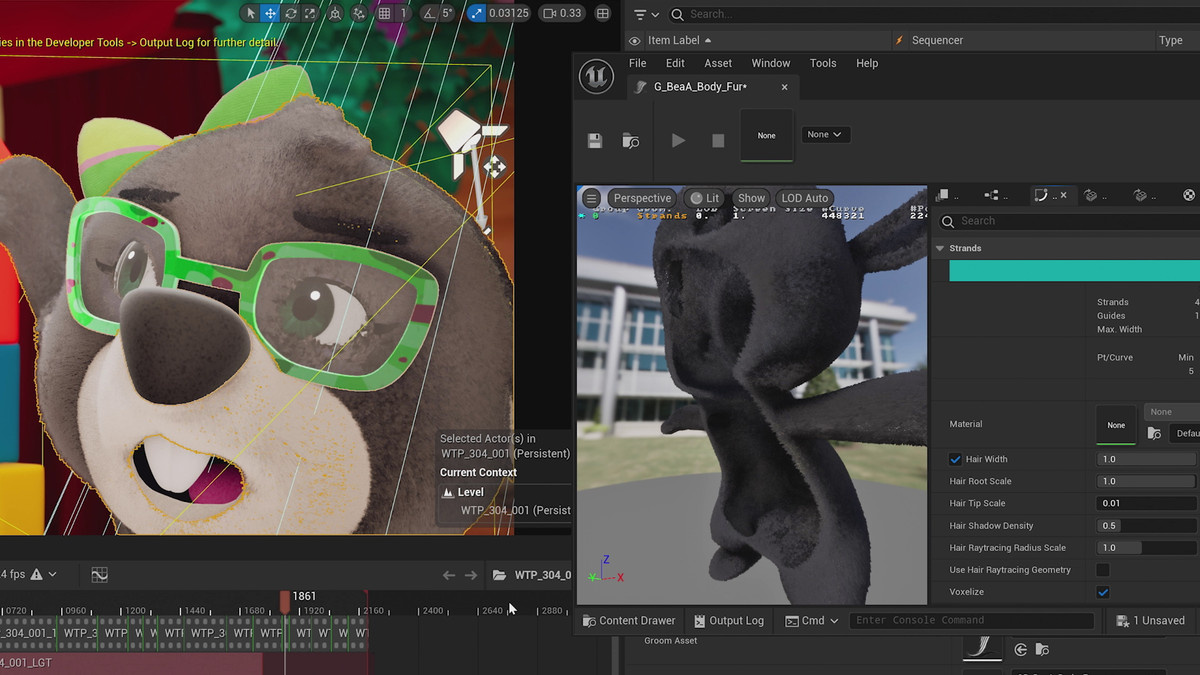The height and width of the screenshot is (675, 1200).
Task: Sort by the Sequencer column header
Action: pyautogui.click(x=937, y=40)
